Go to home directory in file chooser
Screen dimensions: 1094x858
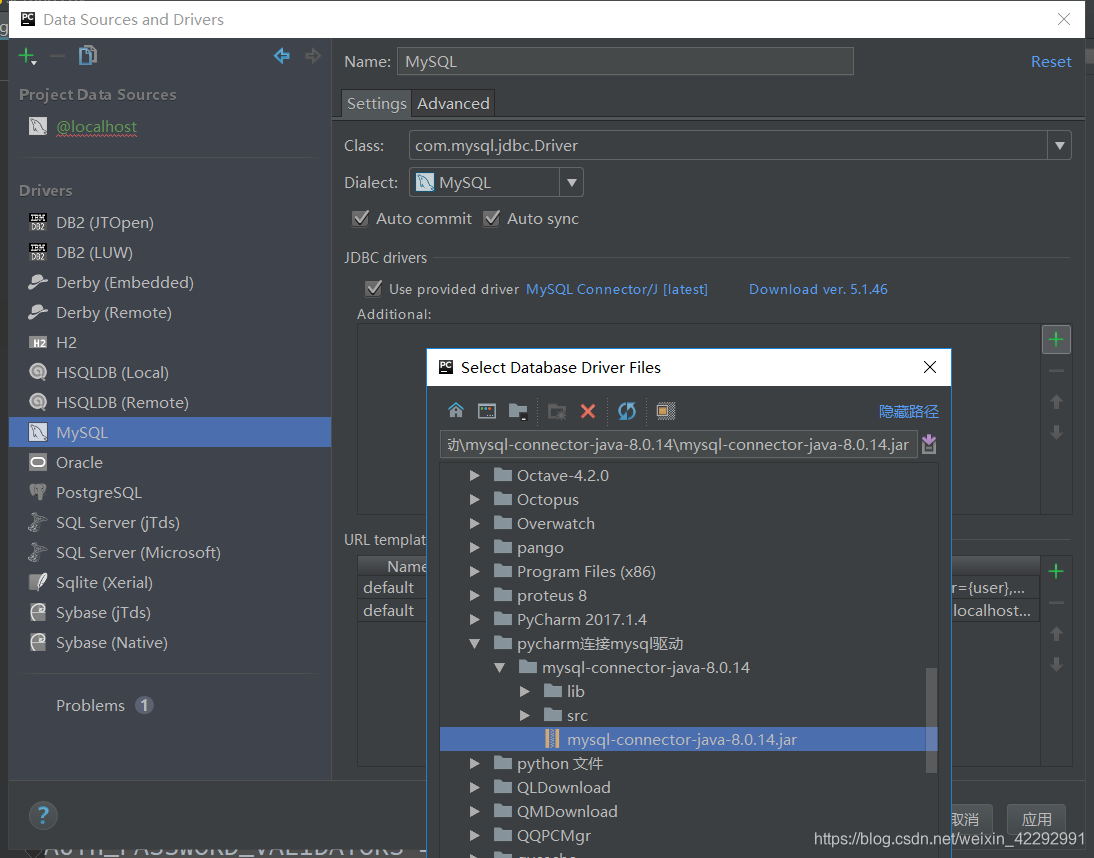click(x=456, y=410)
